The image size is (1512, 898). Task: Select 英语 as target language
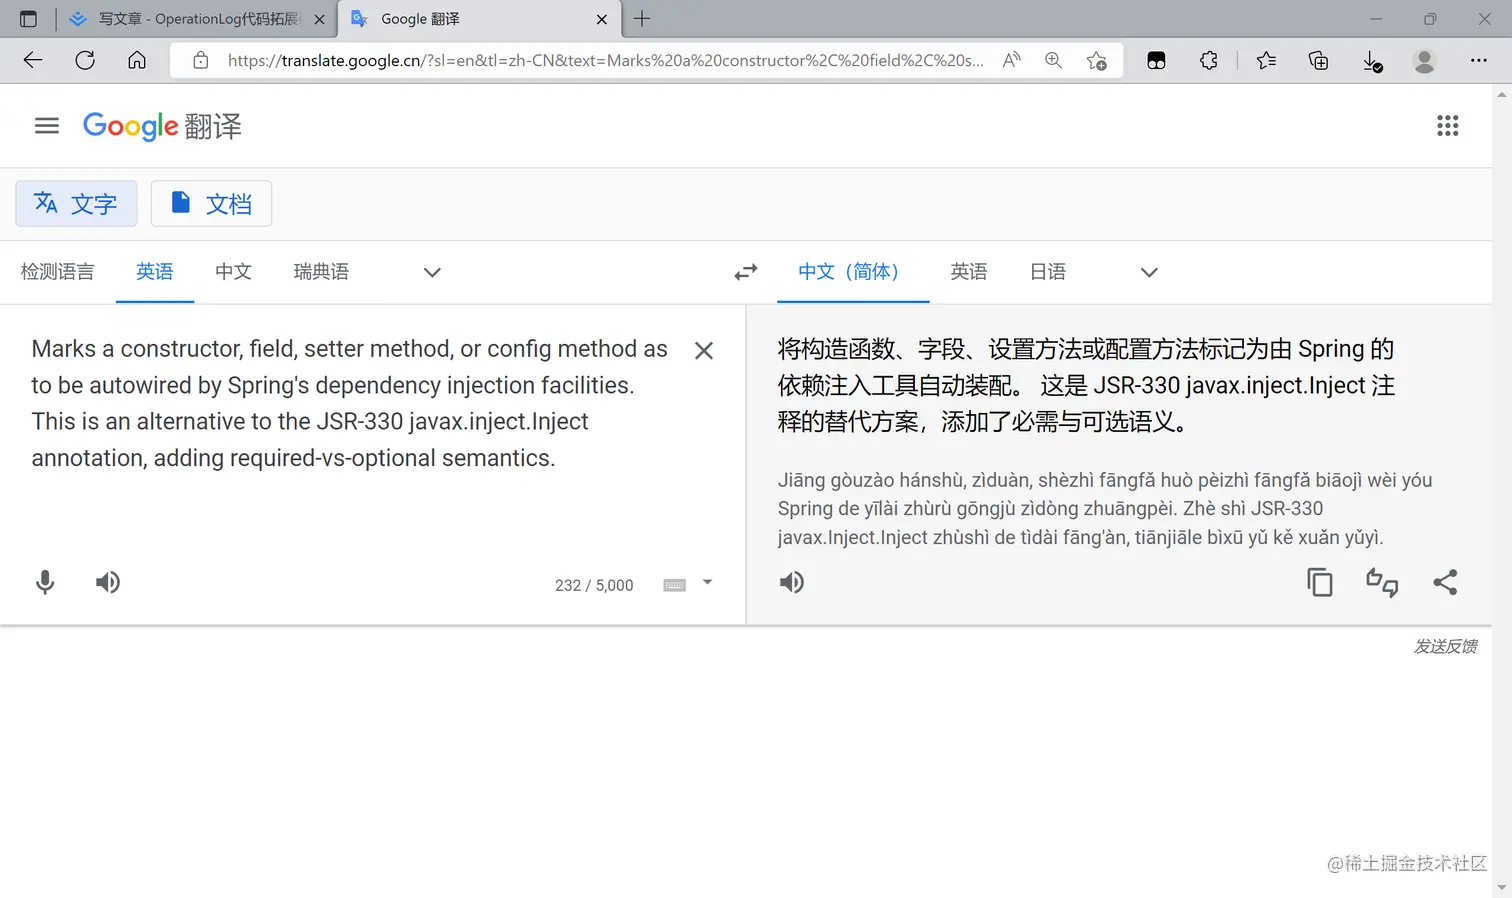969,272
